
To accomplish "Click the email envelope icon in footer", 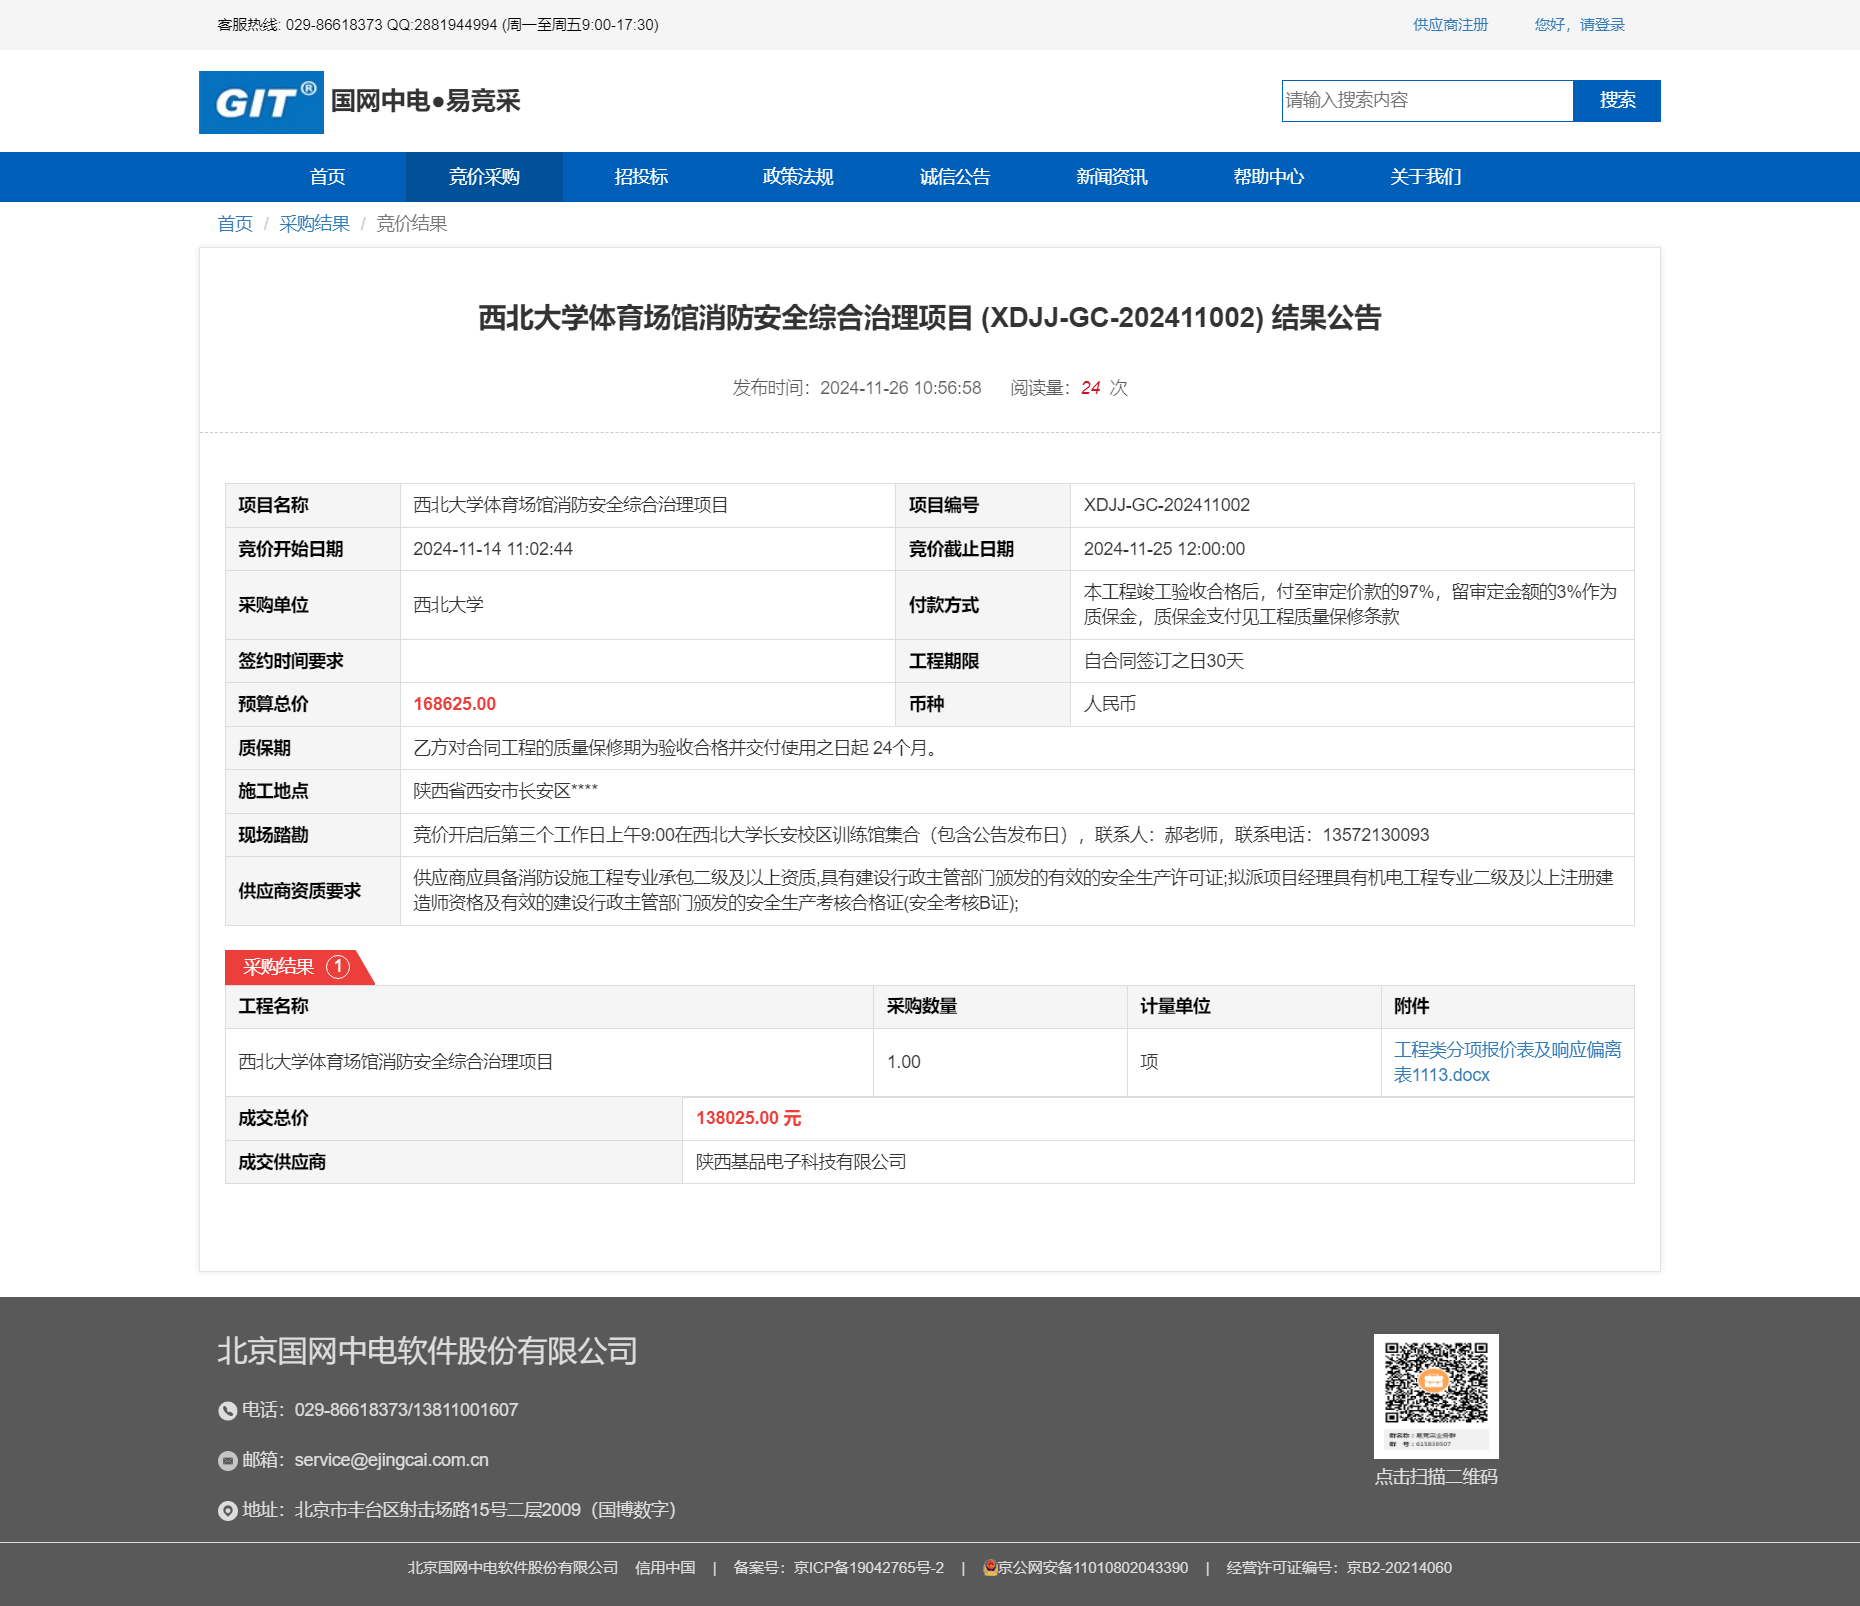I will 227,1461.
